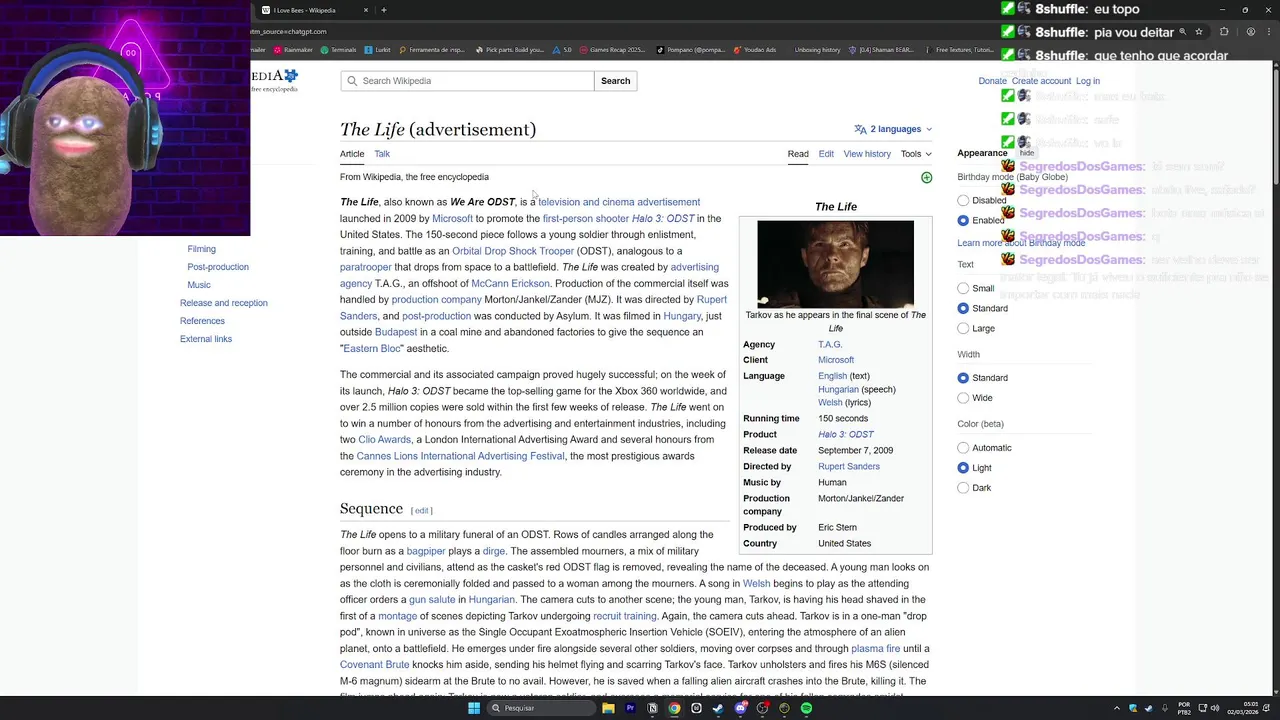Edit the Sequence section

point(422,511)
